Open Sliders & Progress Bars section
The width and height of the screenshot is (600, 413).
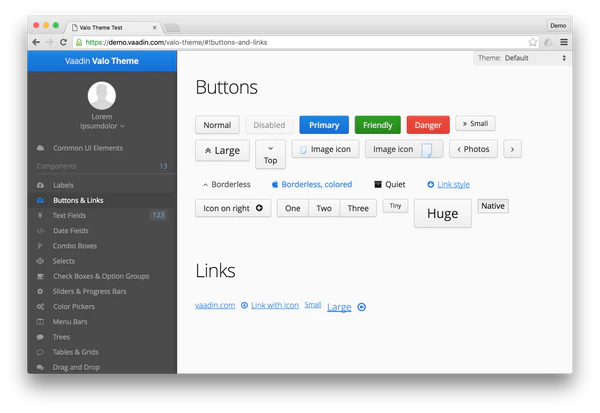coord(90,291)
